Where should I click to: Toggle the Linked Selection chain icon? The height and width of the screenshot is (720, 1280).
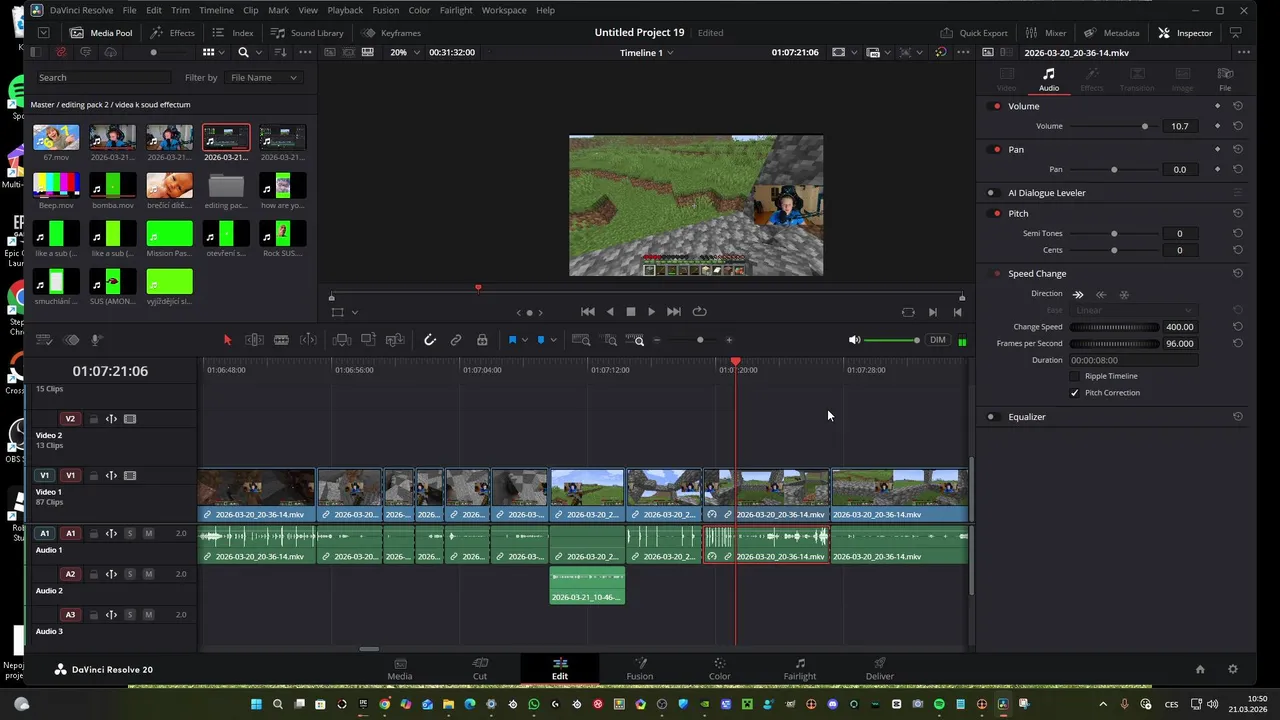(x=456, y=340)
